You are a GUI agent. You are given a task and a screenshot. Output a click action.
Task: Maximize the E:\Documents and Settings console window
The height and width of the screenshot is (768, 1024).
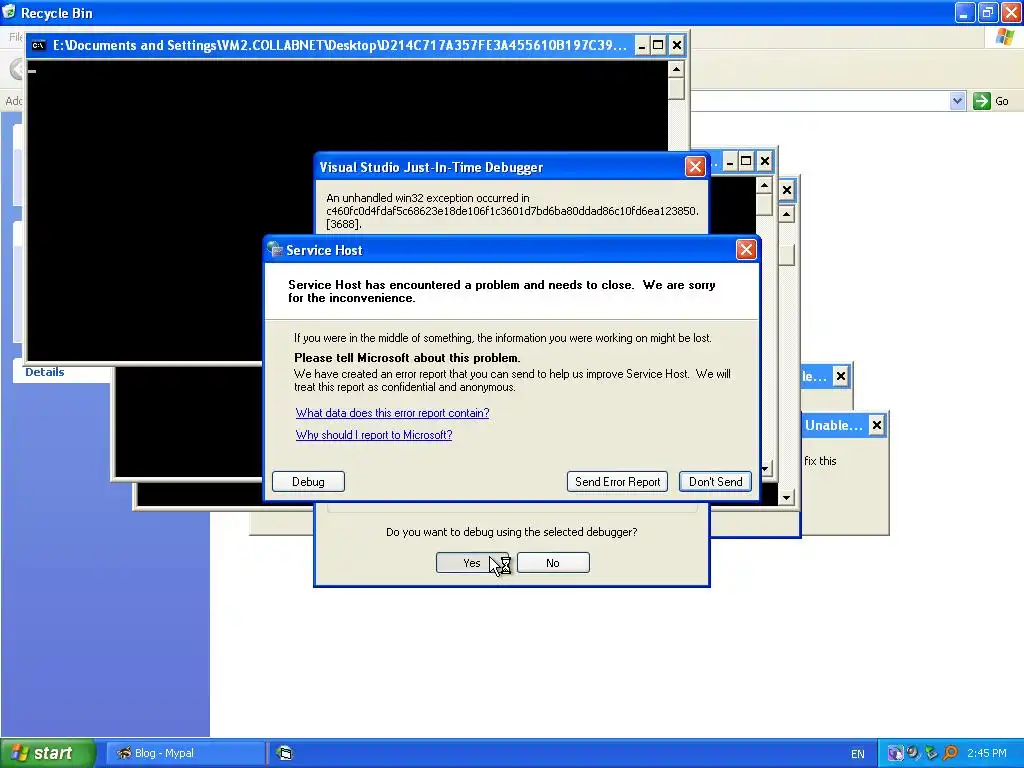[658, 45]
